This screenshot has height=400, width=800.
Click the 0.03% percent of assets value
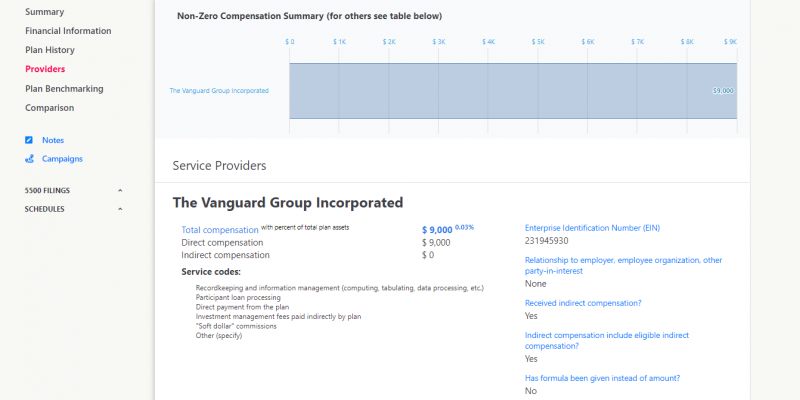pyautogui.click(x=465, y=228)
